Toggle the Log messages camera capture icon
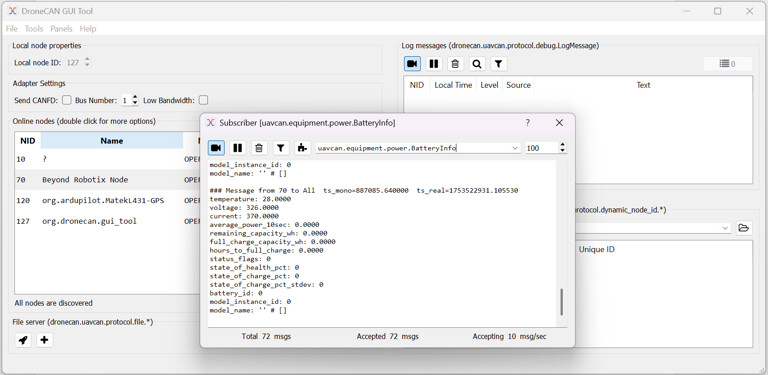 [x=412, y=64]
